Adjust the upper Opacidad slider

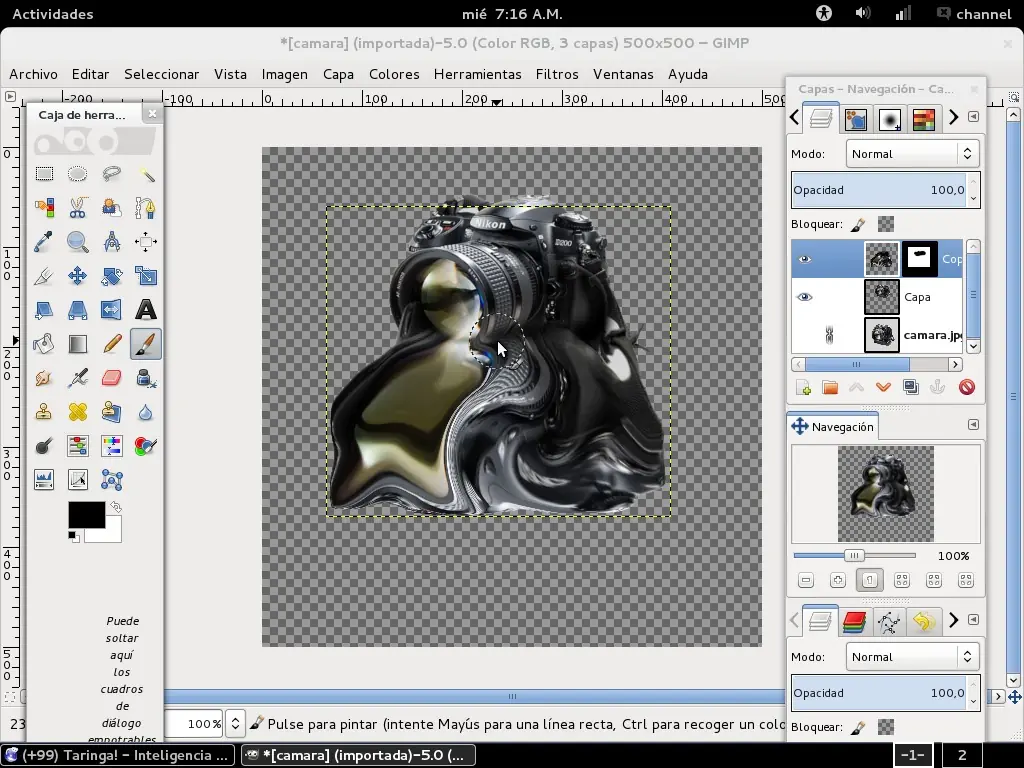point(878,190)
